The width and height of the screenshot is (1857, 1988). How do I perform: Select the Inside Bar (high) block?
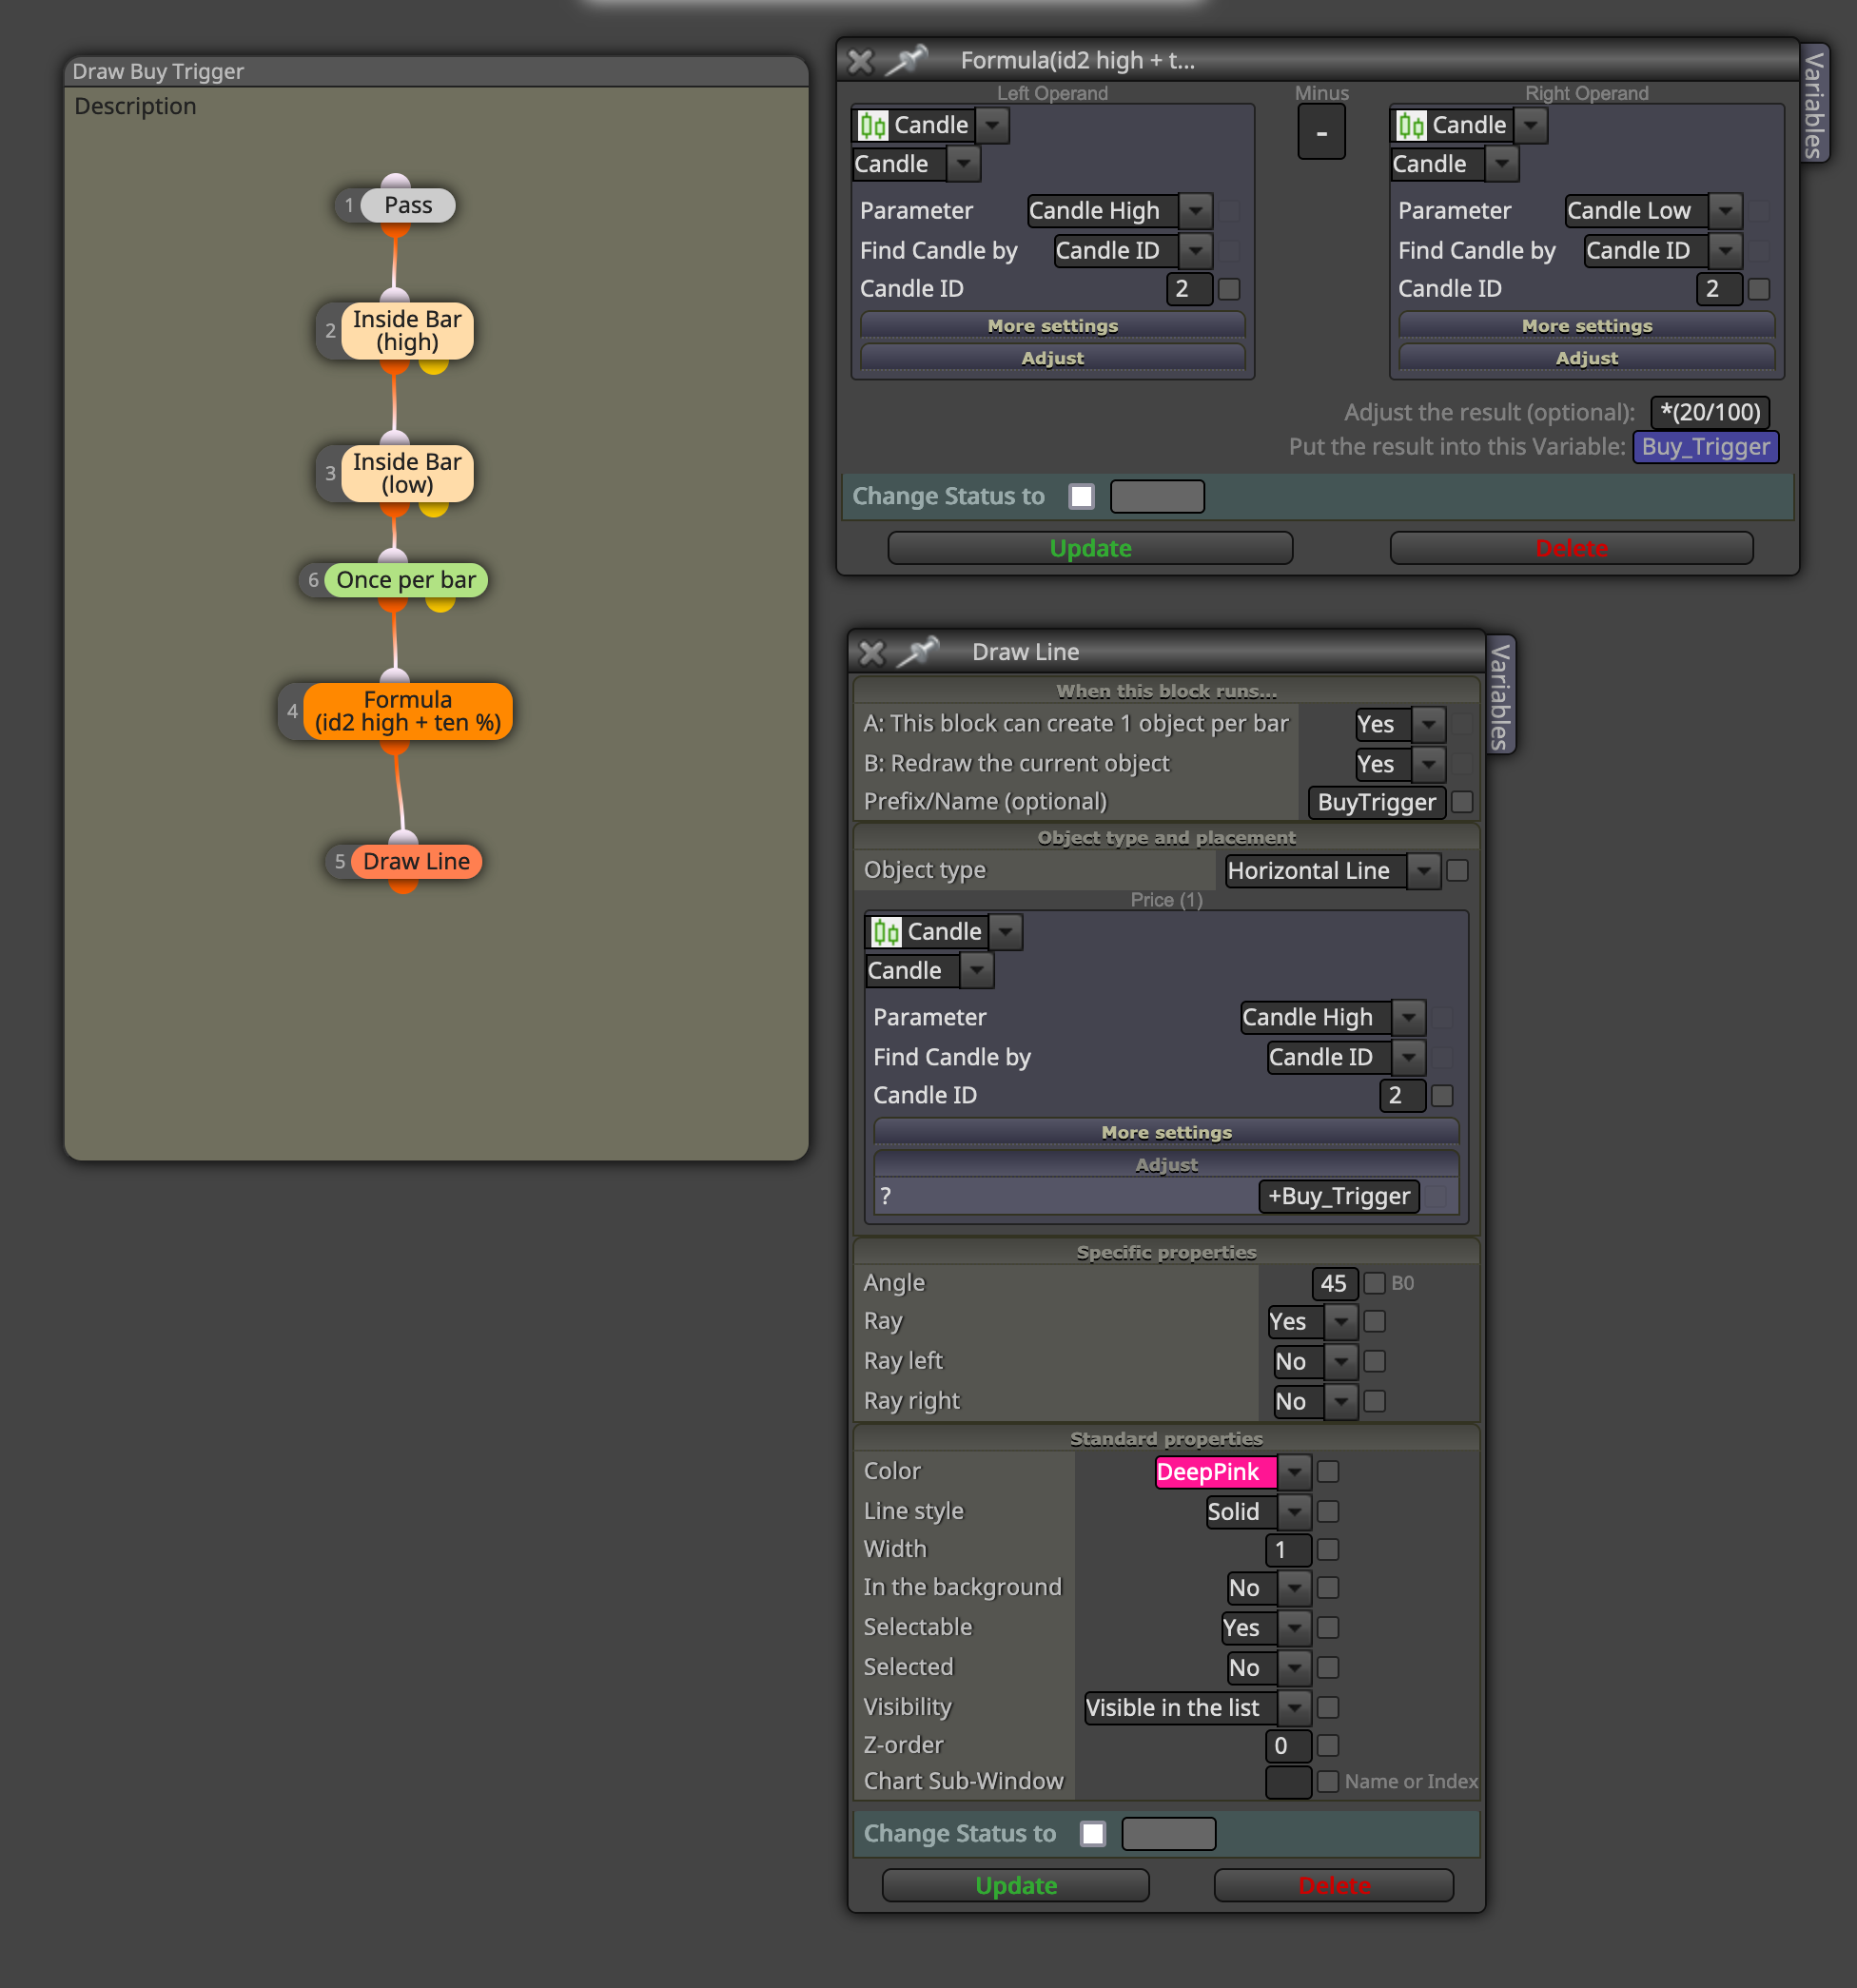click(x=407, y=331)
